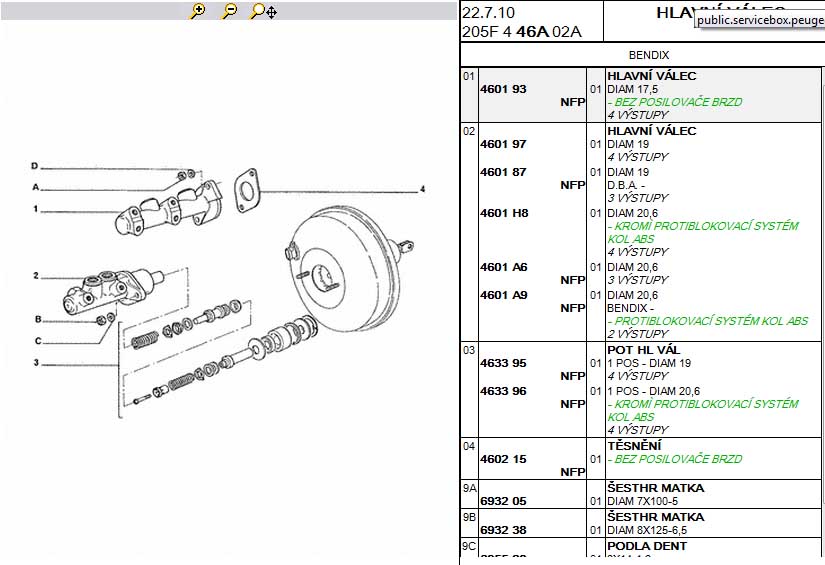Click master cylinder drawing labeled 1

point(166,207)
